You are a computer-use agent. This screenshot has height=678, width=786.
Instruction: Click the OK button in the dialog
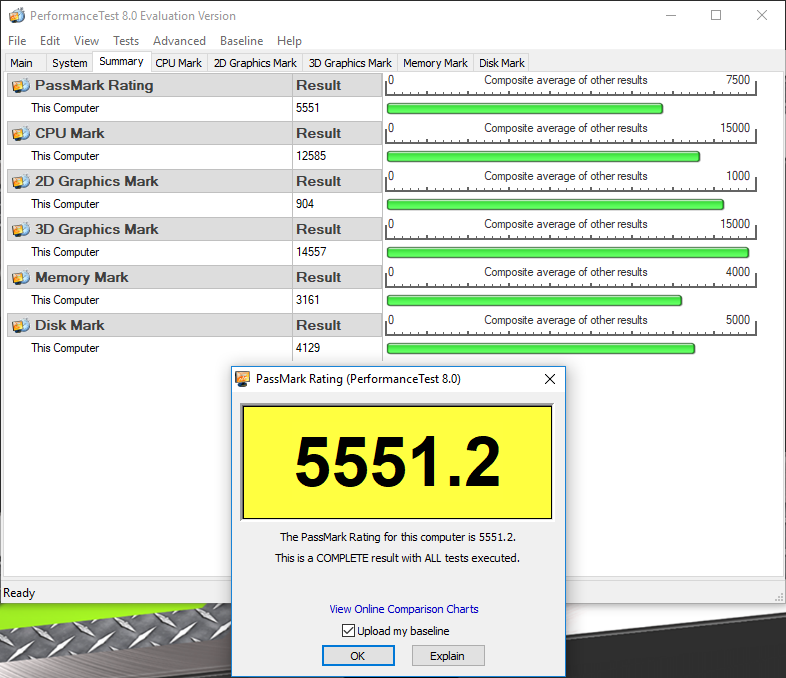click(x=358, y=656)
